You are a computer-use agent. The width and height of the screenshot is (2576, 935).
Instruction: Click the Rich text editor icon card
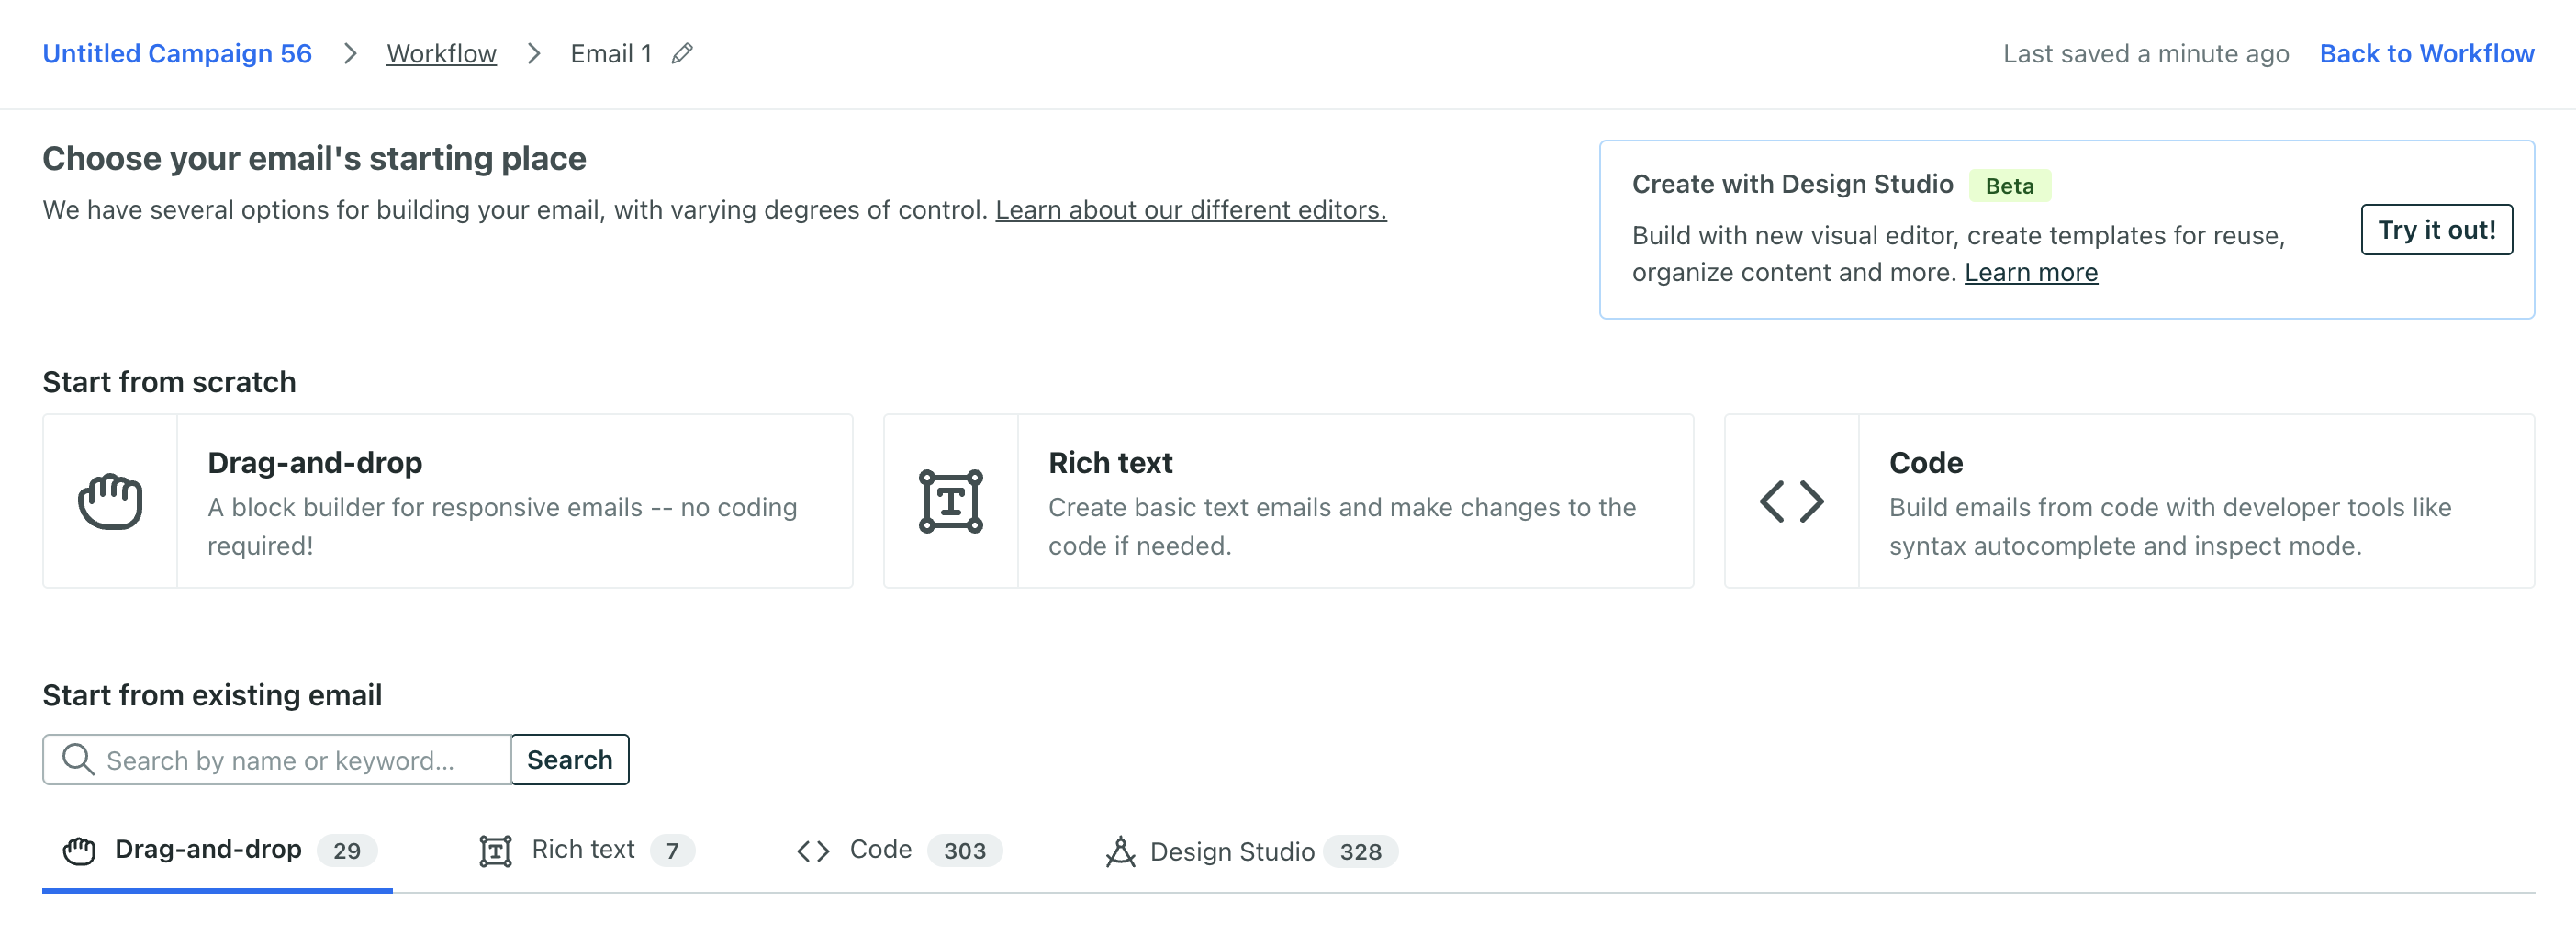point(950,501)
